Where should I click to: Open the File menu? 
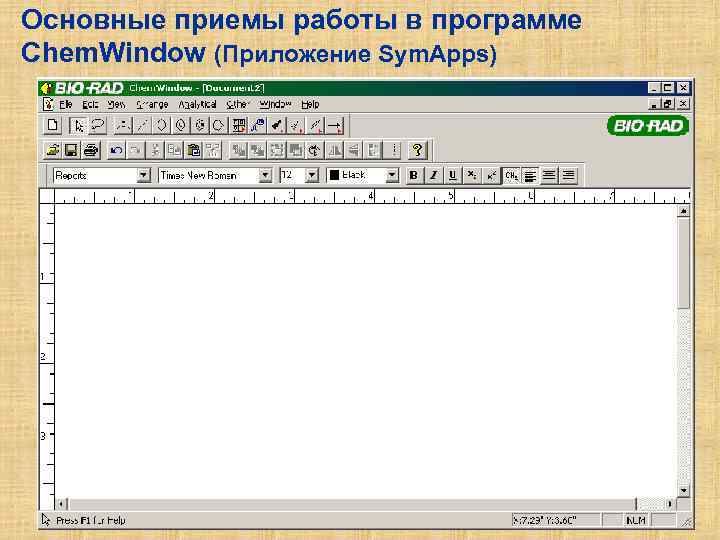point(66,105)
